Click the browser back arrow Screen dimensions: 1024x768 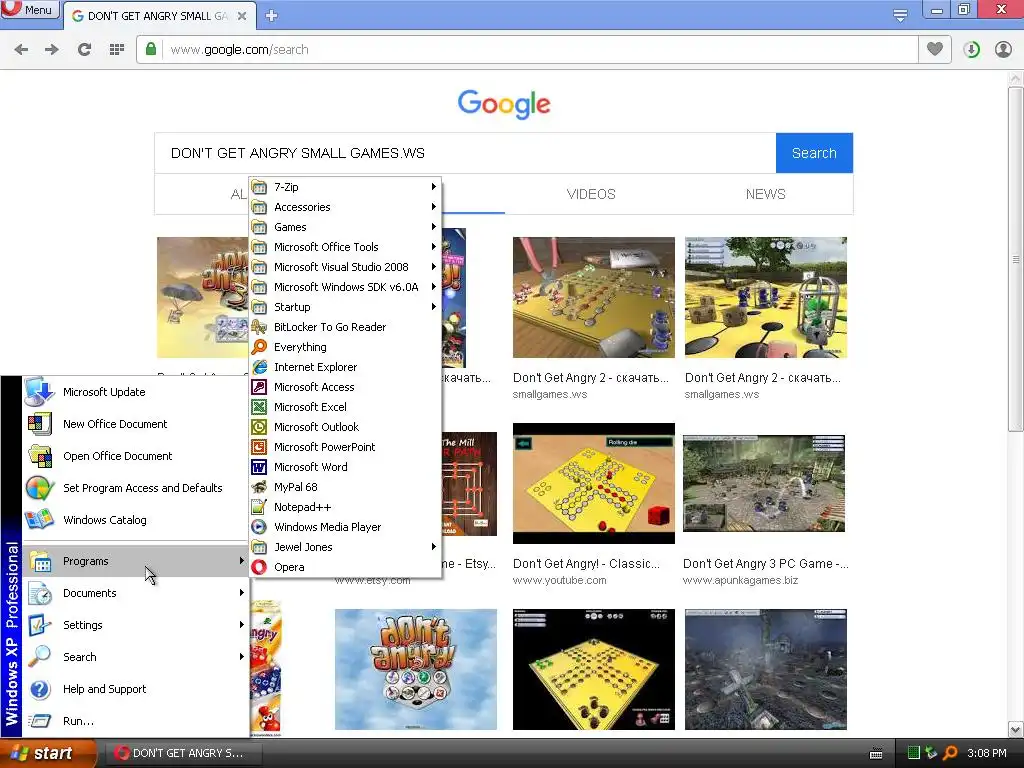[x=21, y=50]
